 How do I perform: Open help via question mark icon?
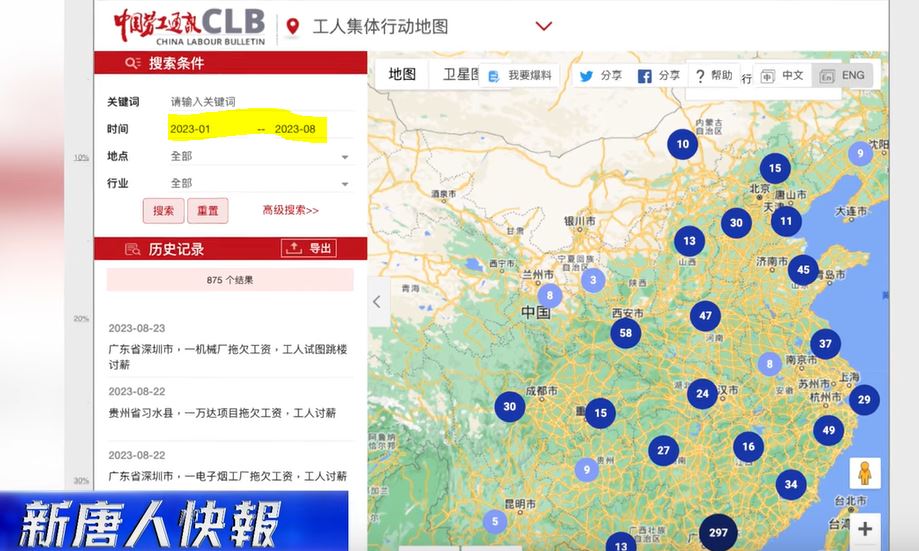pos(700,76)
